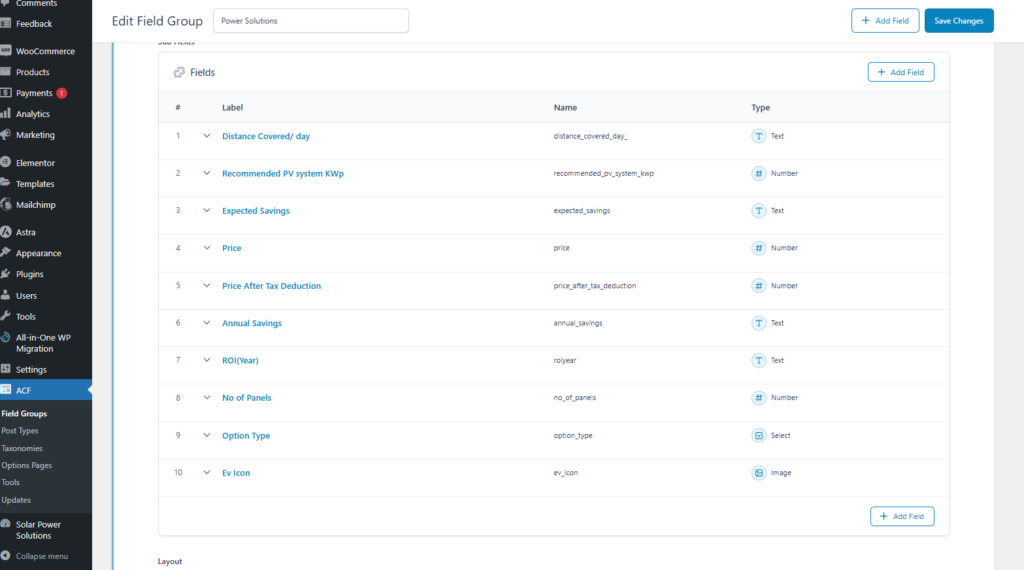Select the ACF sidebar icon
1024x570 pixels.
pos(6,390)
